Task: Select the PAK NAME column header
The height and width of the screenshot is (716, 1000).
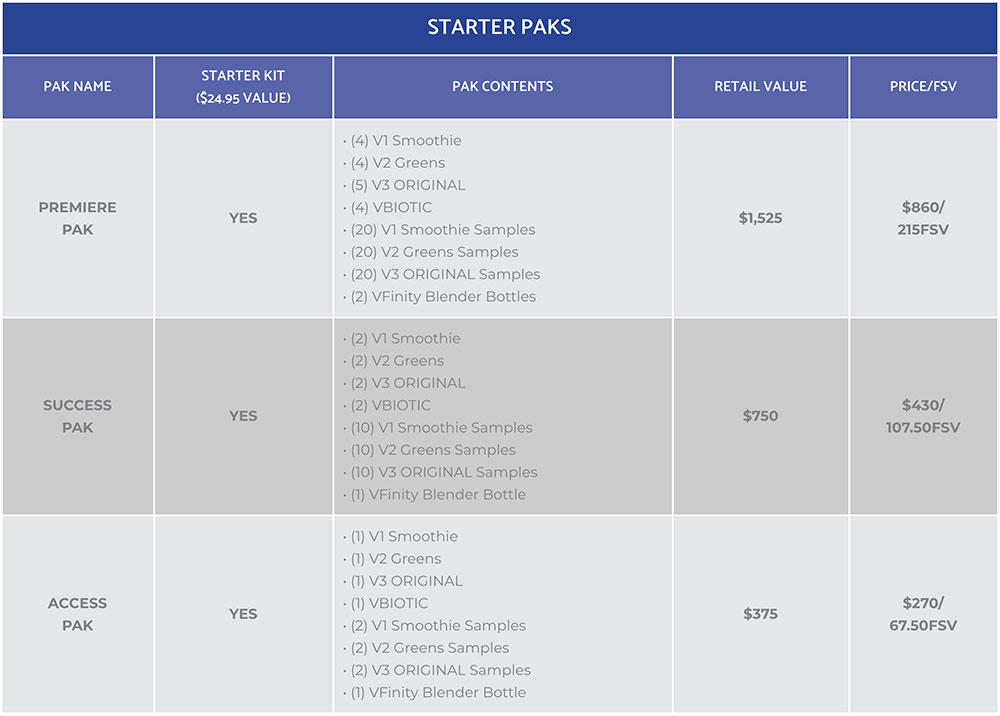Action: pyautogui.click(x=78, y=87)
